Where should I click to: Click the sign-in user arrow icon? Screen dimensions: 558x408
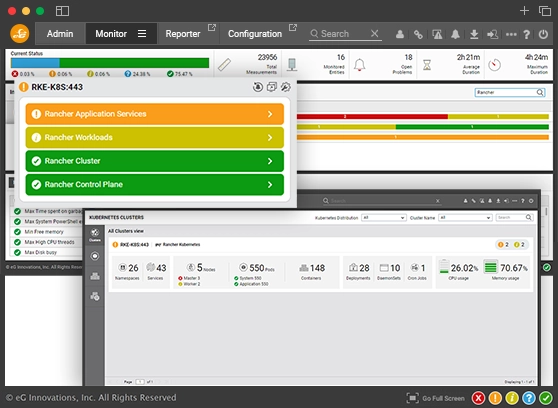point(493,34)
